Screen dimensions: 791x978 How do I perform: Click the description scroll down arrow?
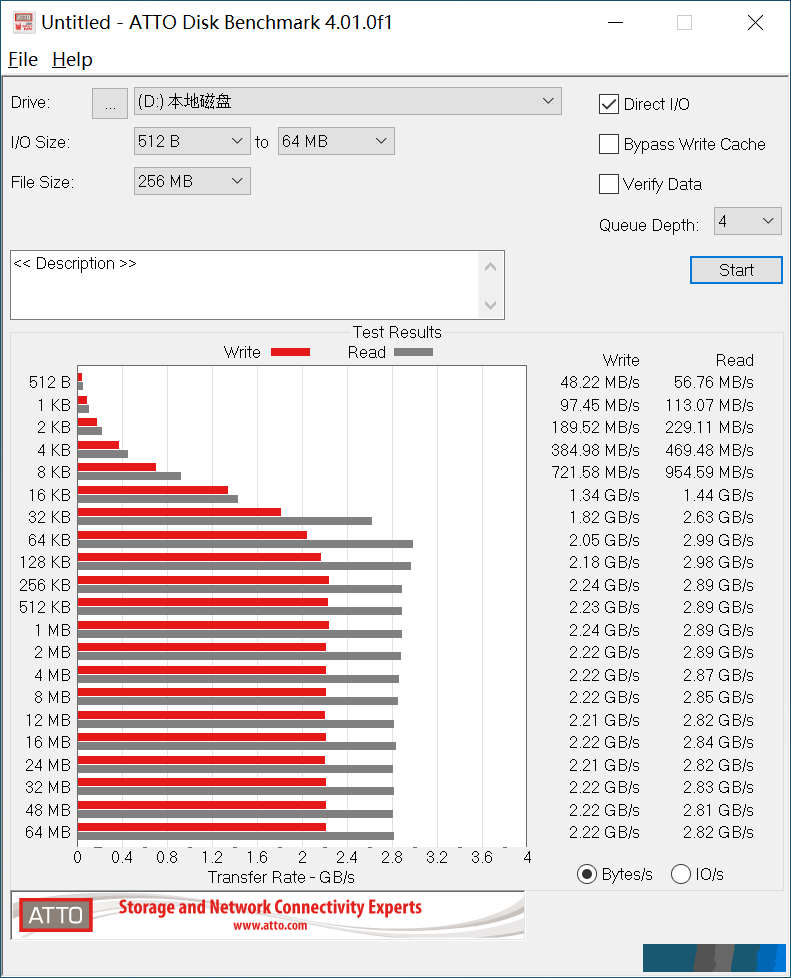[490, 305]
